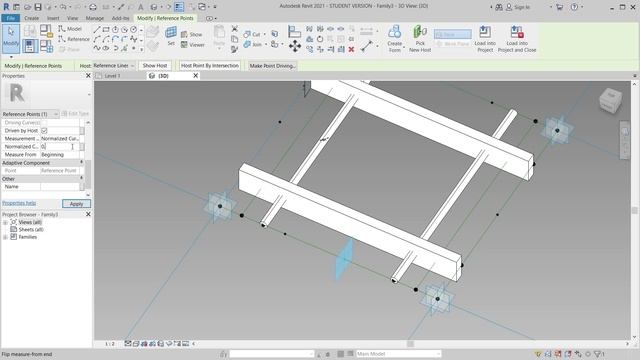Open the Properties help link

(x=19, y=203)
